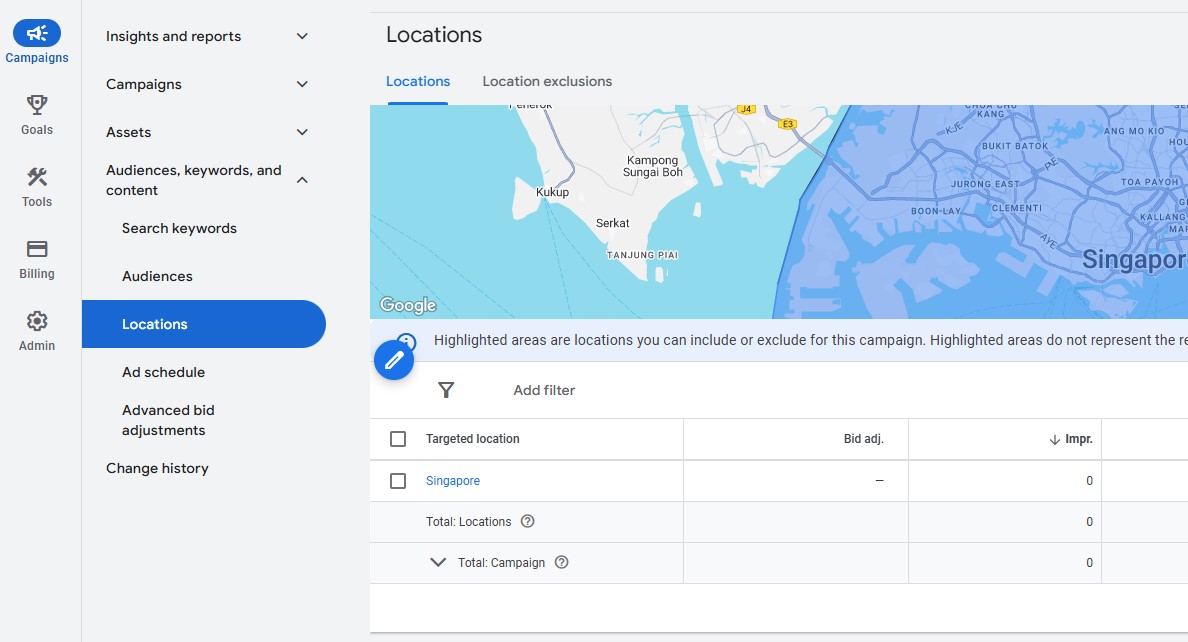
Task: Click the Boon Lay map label
Action: click(936, 211)
